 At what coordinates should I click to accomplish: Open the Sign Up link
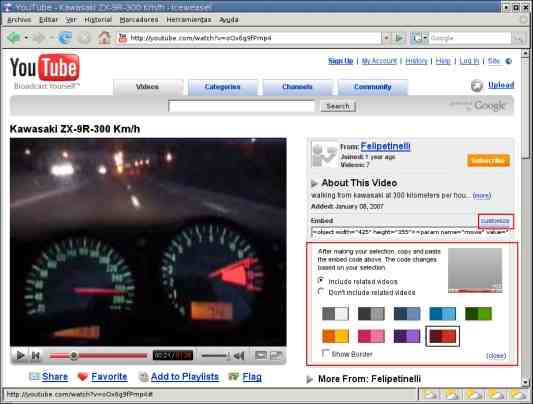(341, 61)
